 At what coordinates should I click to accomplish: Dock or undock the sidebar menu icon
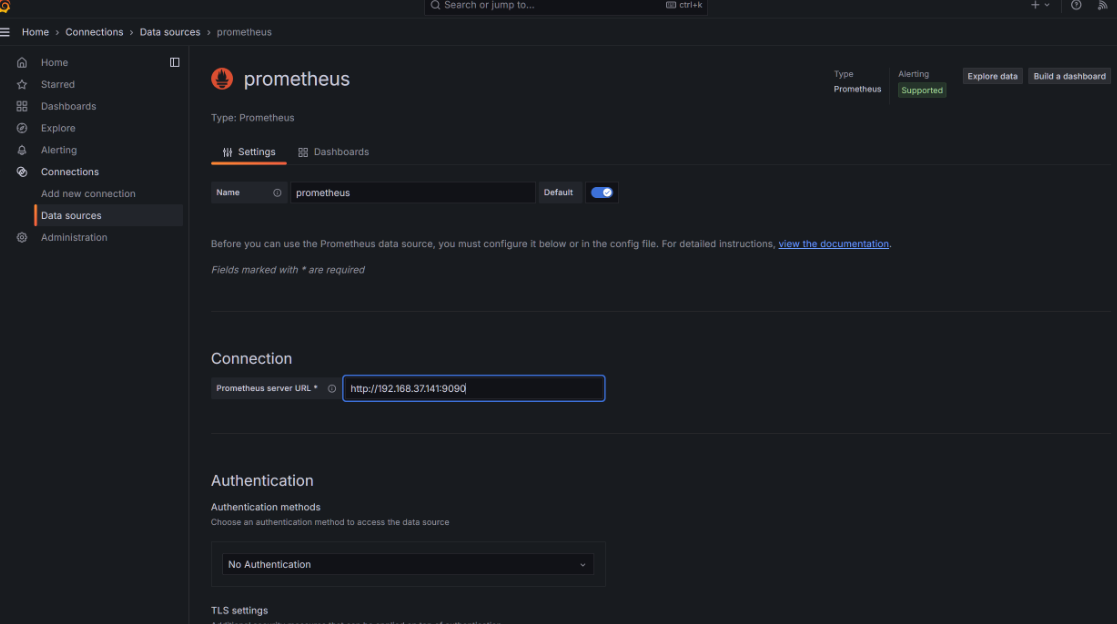pyautogui.click(x=175, y=63)
